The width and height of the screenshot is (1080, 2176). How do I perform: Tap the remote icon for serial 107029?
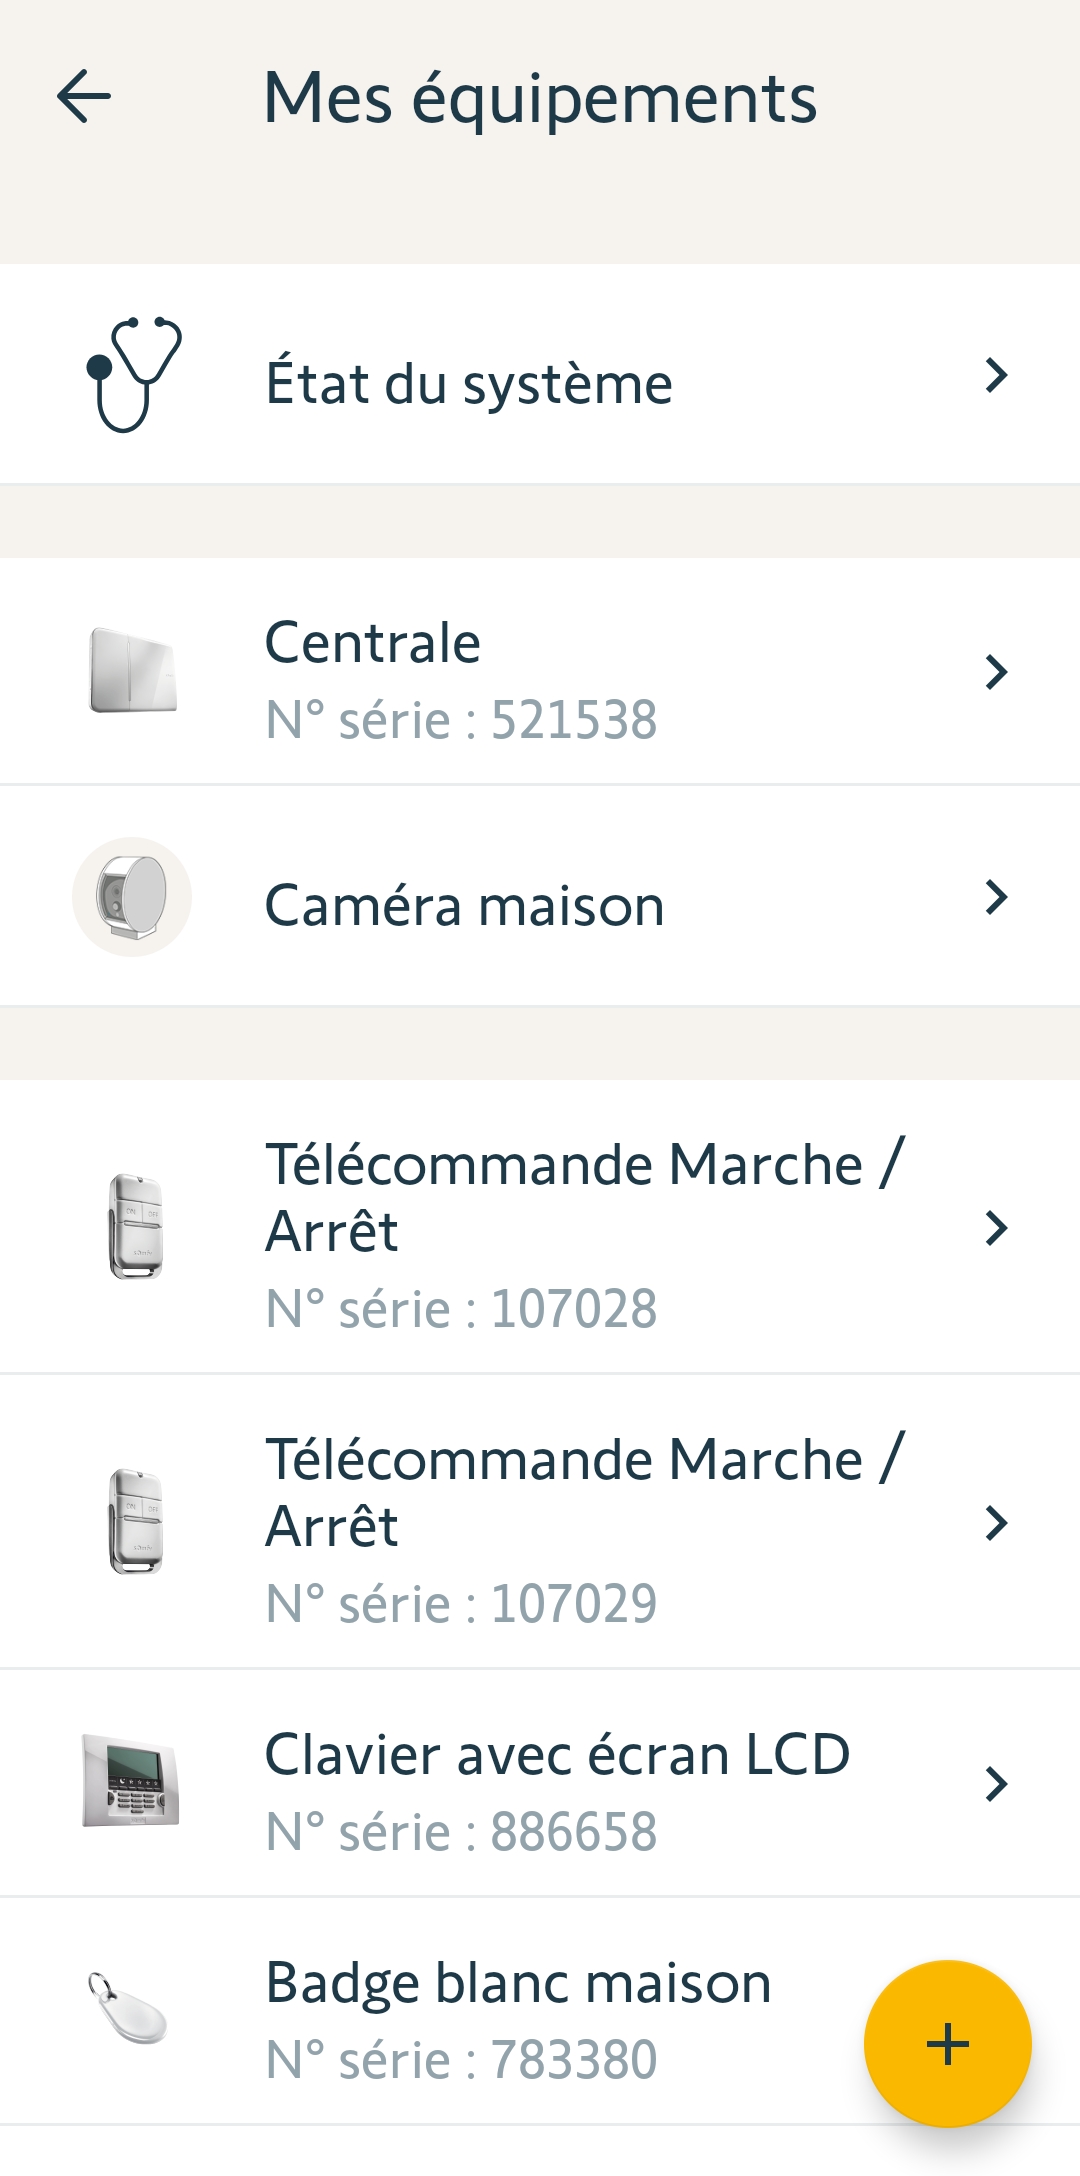135,1521
